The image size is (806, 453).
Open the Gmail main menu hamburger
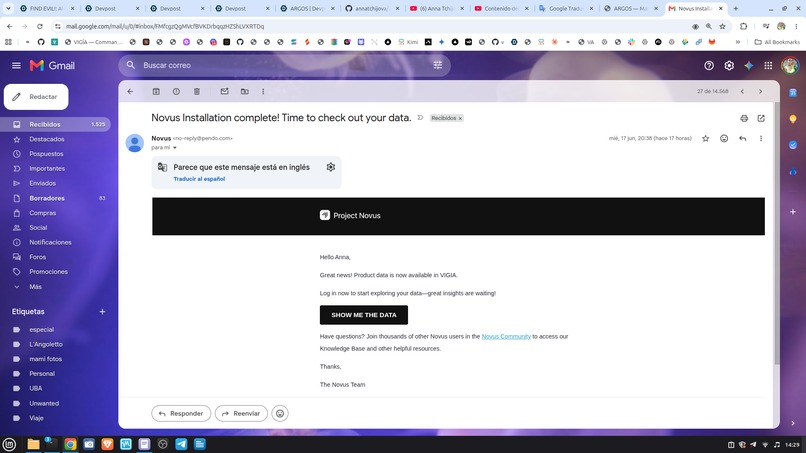click(16, 65)
